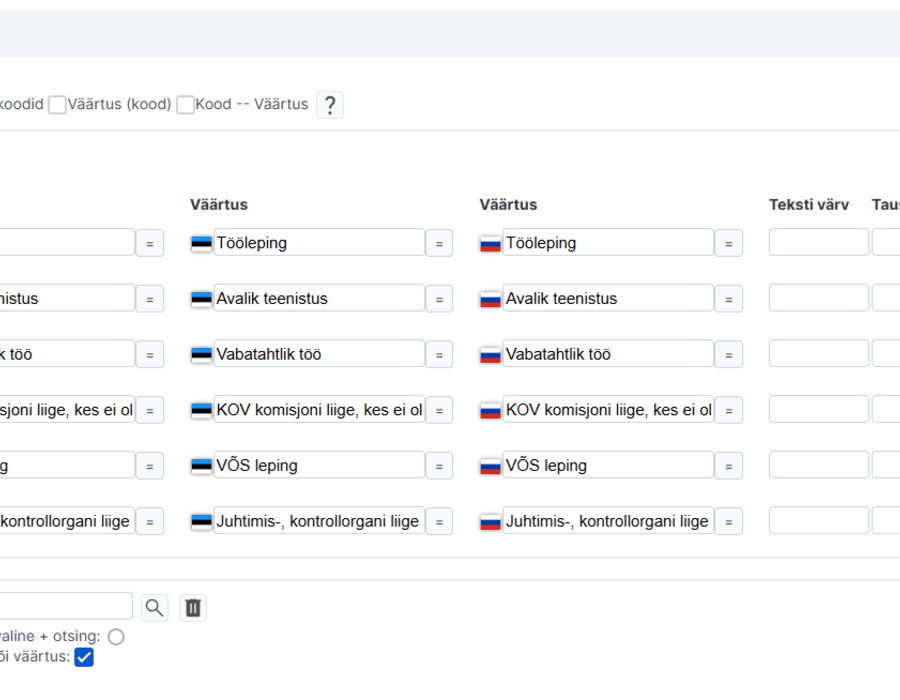Select the Russian flag beside KOV komisjoni liige
Image resolution: width=900 pixels, height=700 pixels.
point(491,410)
